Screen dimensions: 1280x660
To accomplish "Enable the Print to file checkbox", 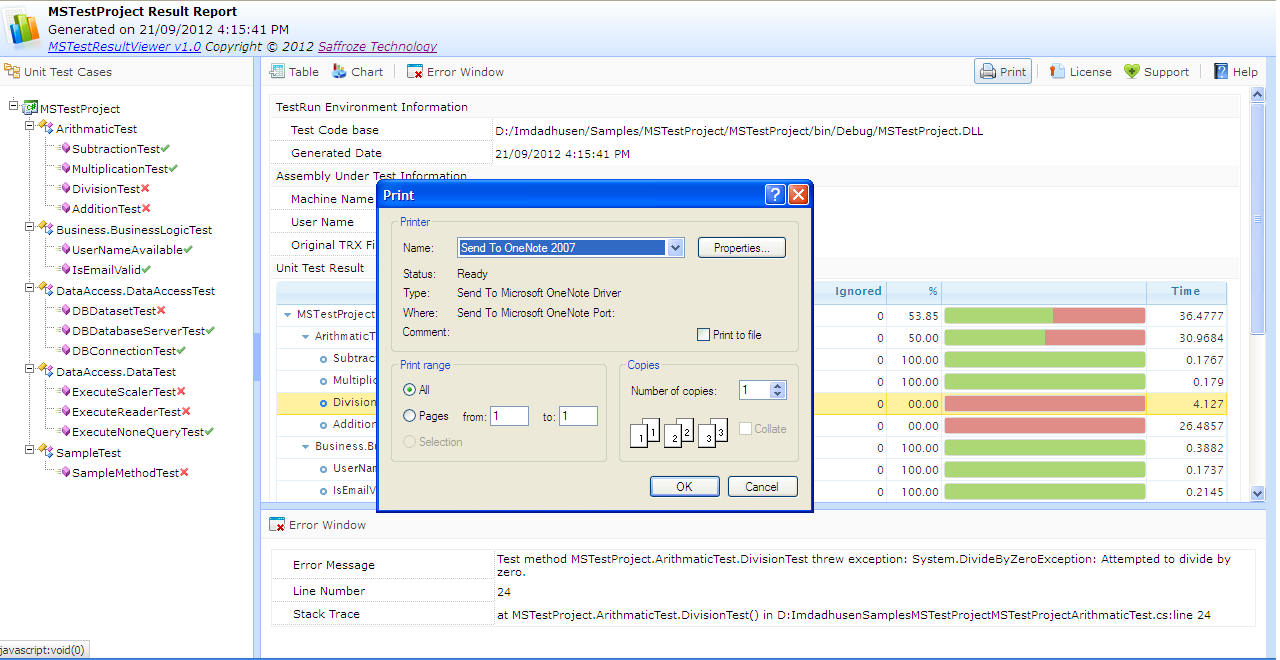I will [x=703, y=334].
